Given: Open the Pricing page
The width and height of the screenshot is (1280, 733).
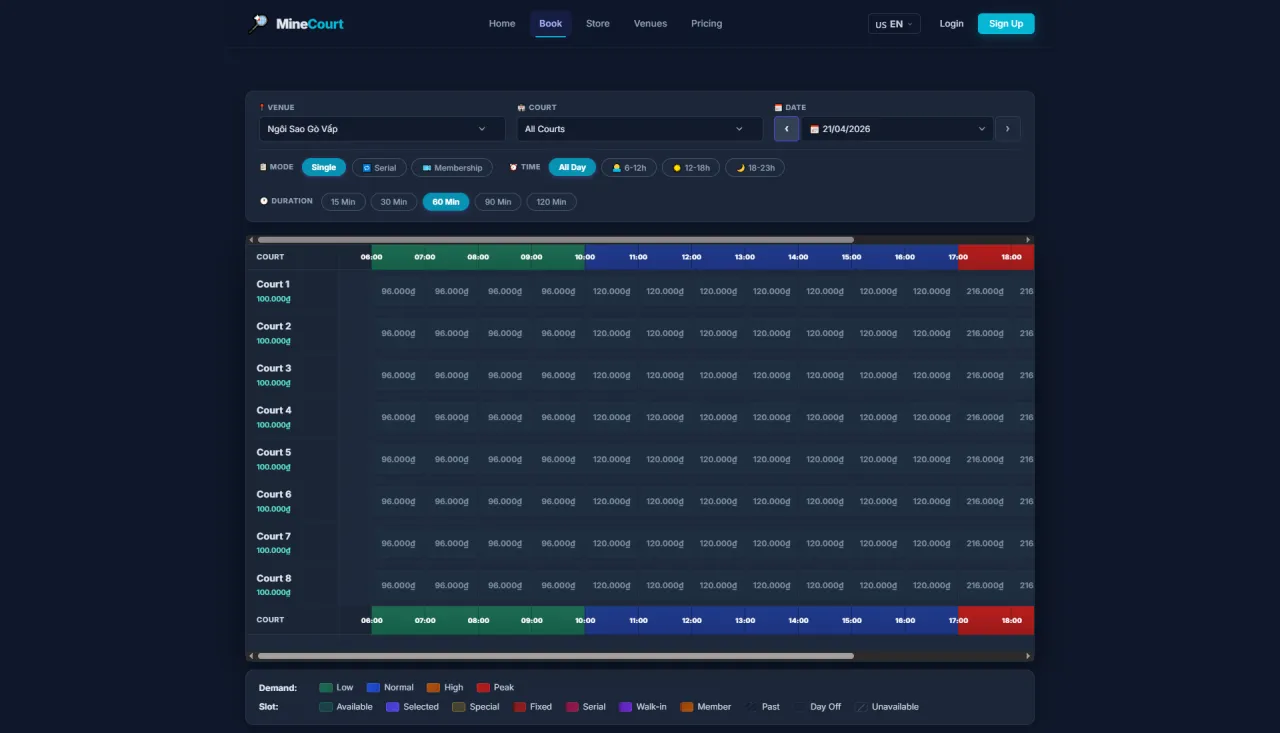Looking at the screenshot, I should (706, 24).
